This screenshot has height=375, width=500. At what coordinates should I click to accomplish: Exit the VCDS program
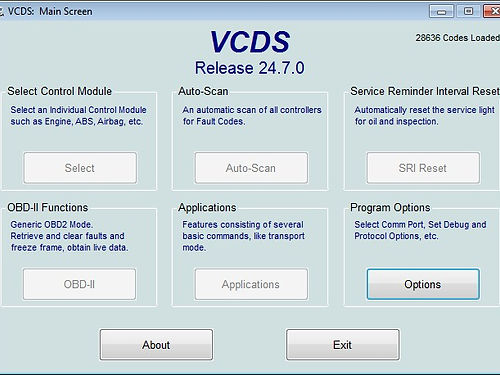343,345
